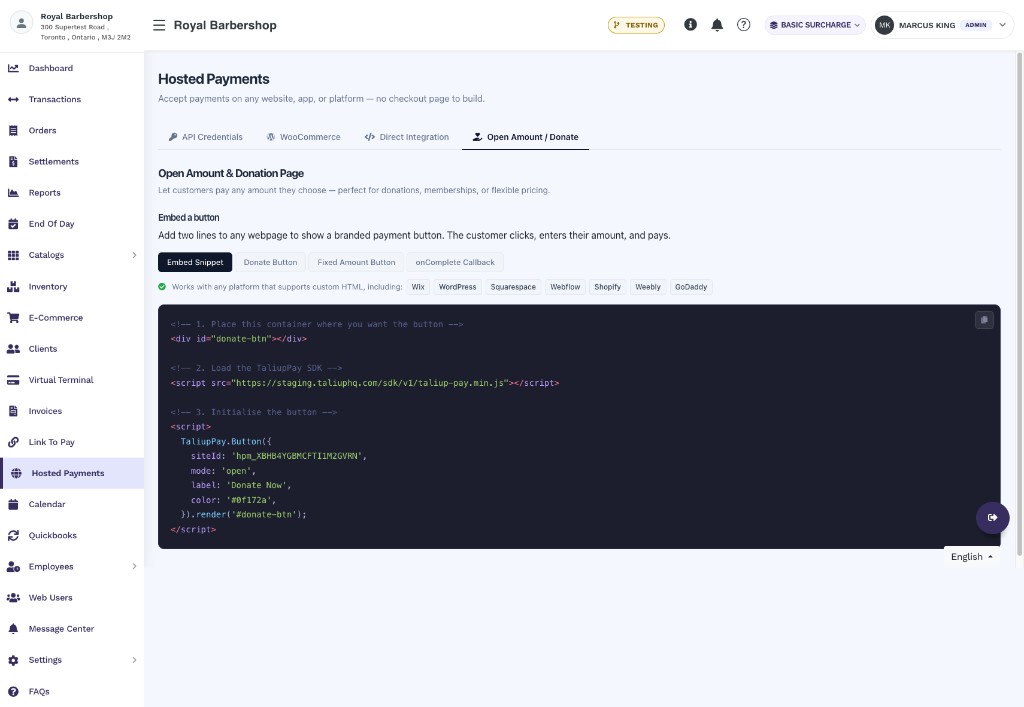1024x707 pixels.
Task: Click the Webflow platform tag
Action: click(565, 287)
